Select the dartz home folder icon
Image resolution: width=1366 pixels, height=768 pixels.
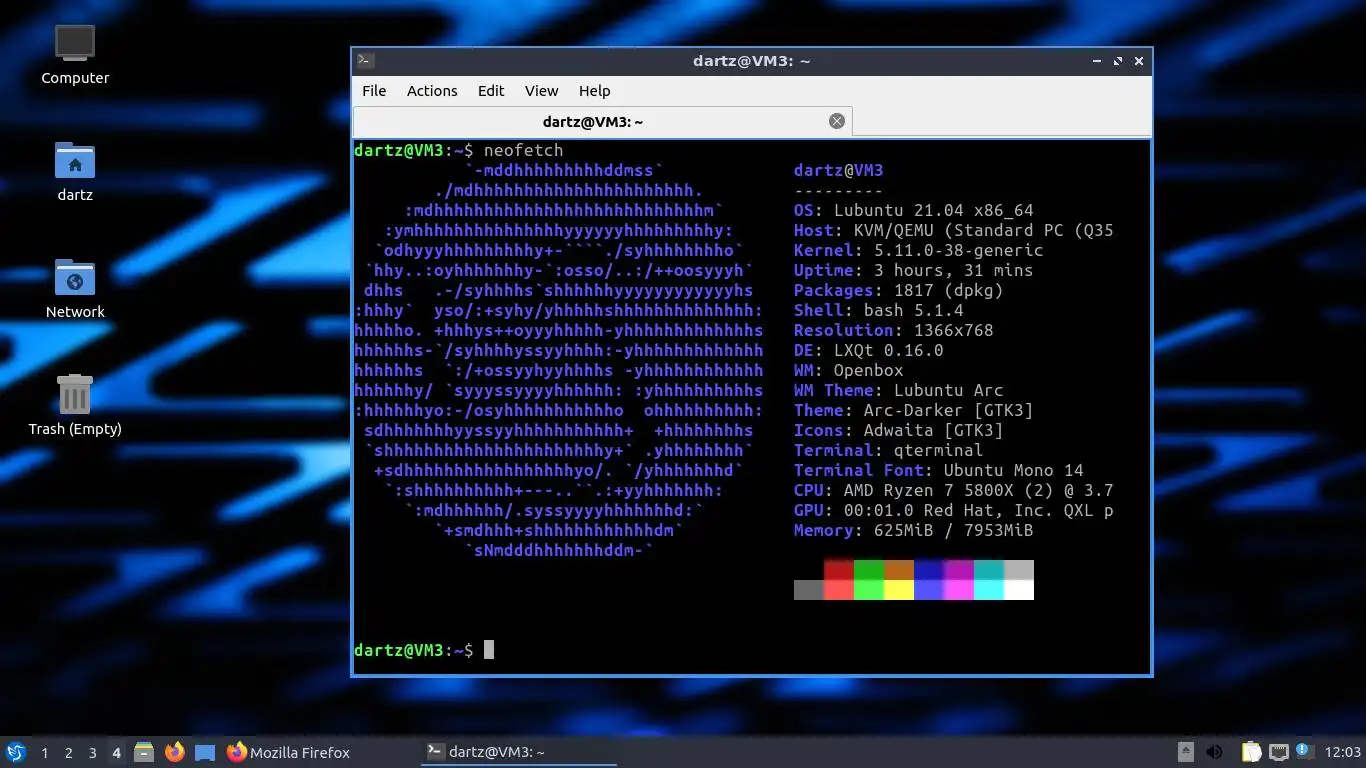tap(75, 171)
